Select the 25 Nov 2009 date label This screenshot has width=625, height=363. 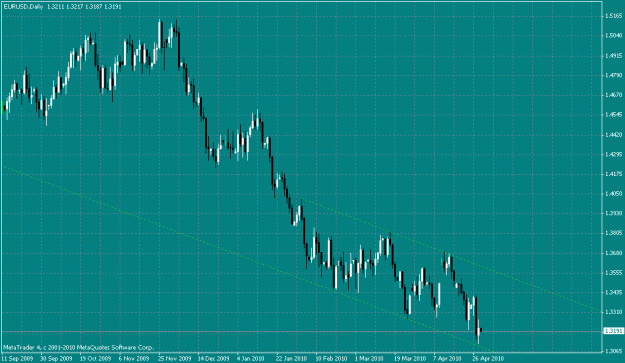175,359
